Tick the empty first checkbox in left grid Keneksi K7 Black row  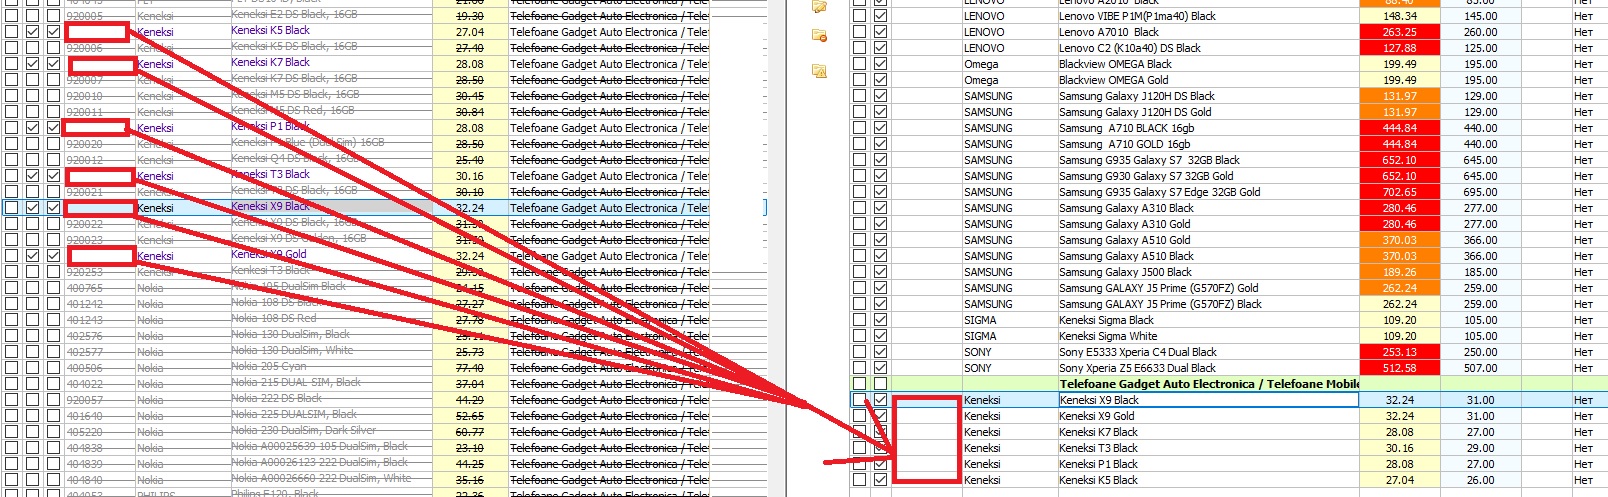coord(11,64)
